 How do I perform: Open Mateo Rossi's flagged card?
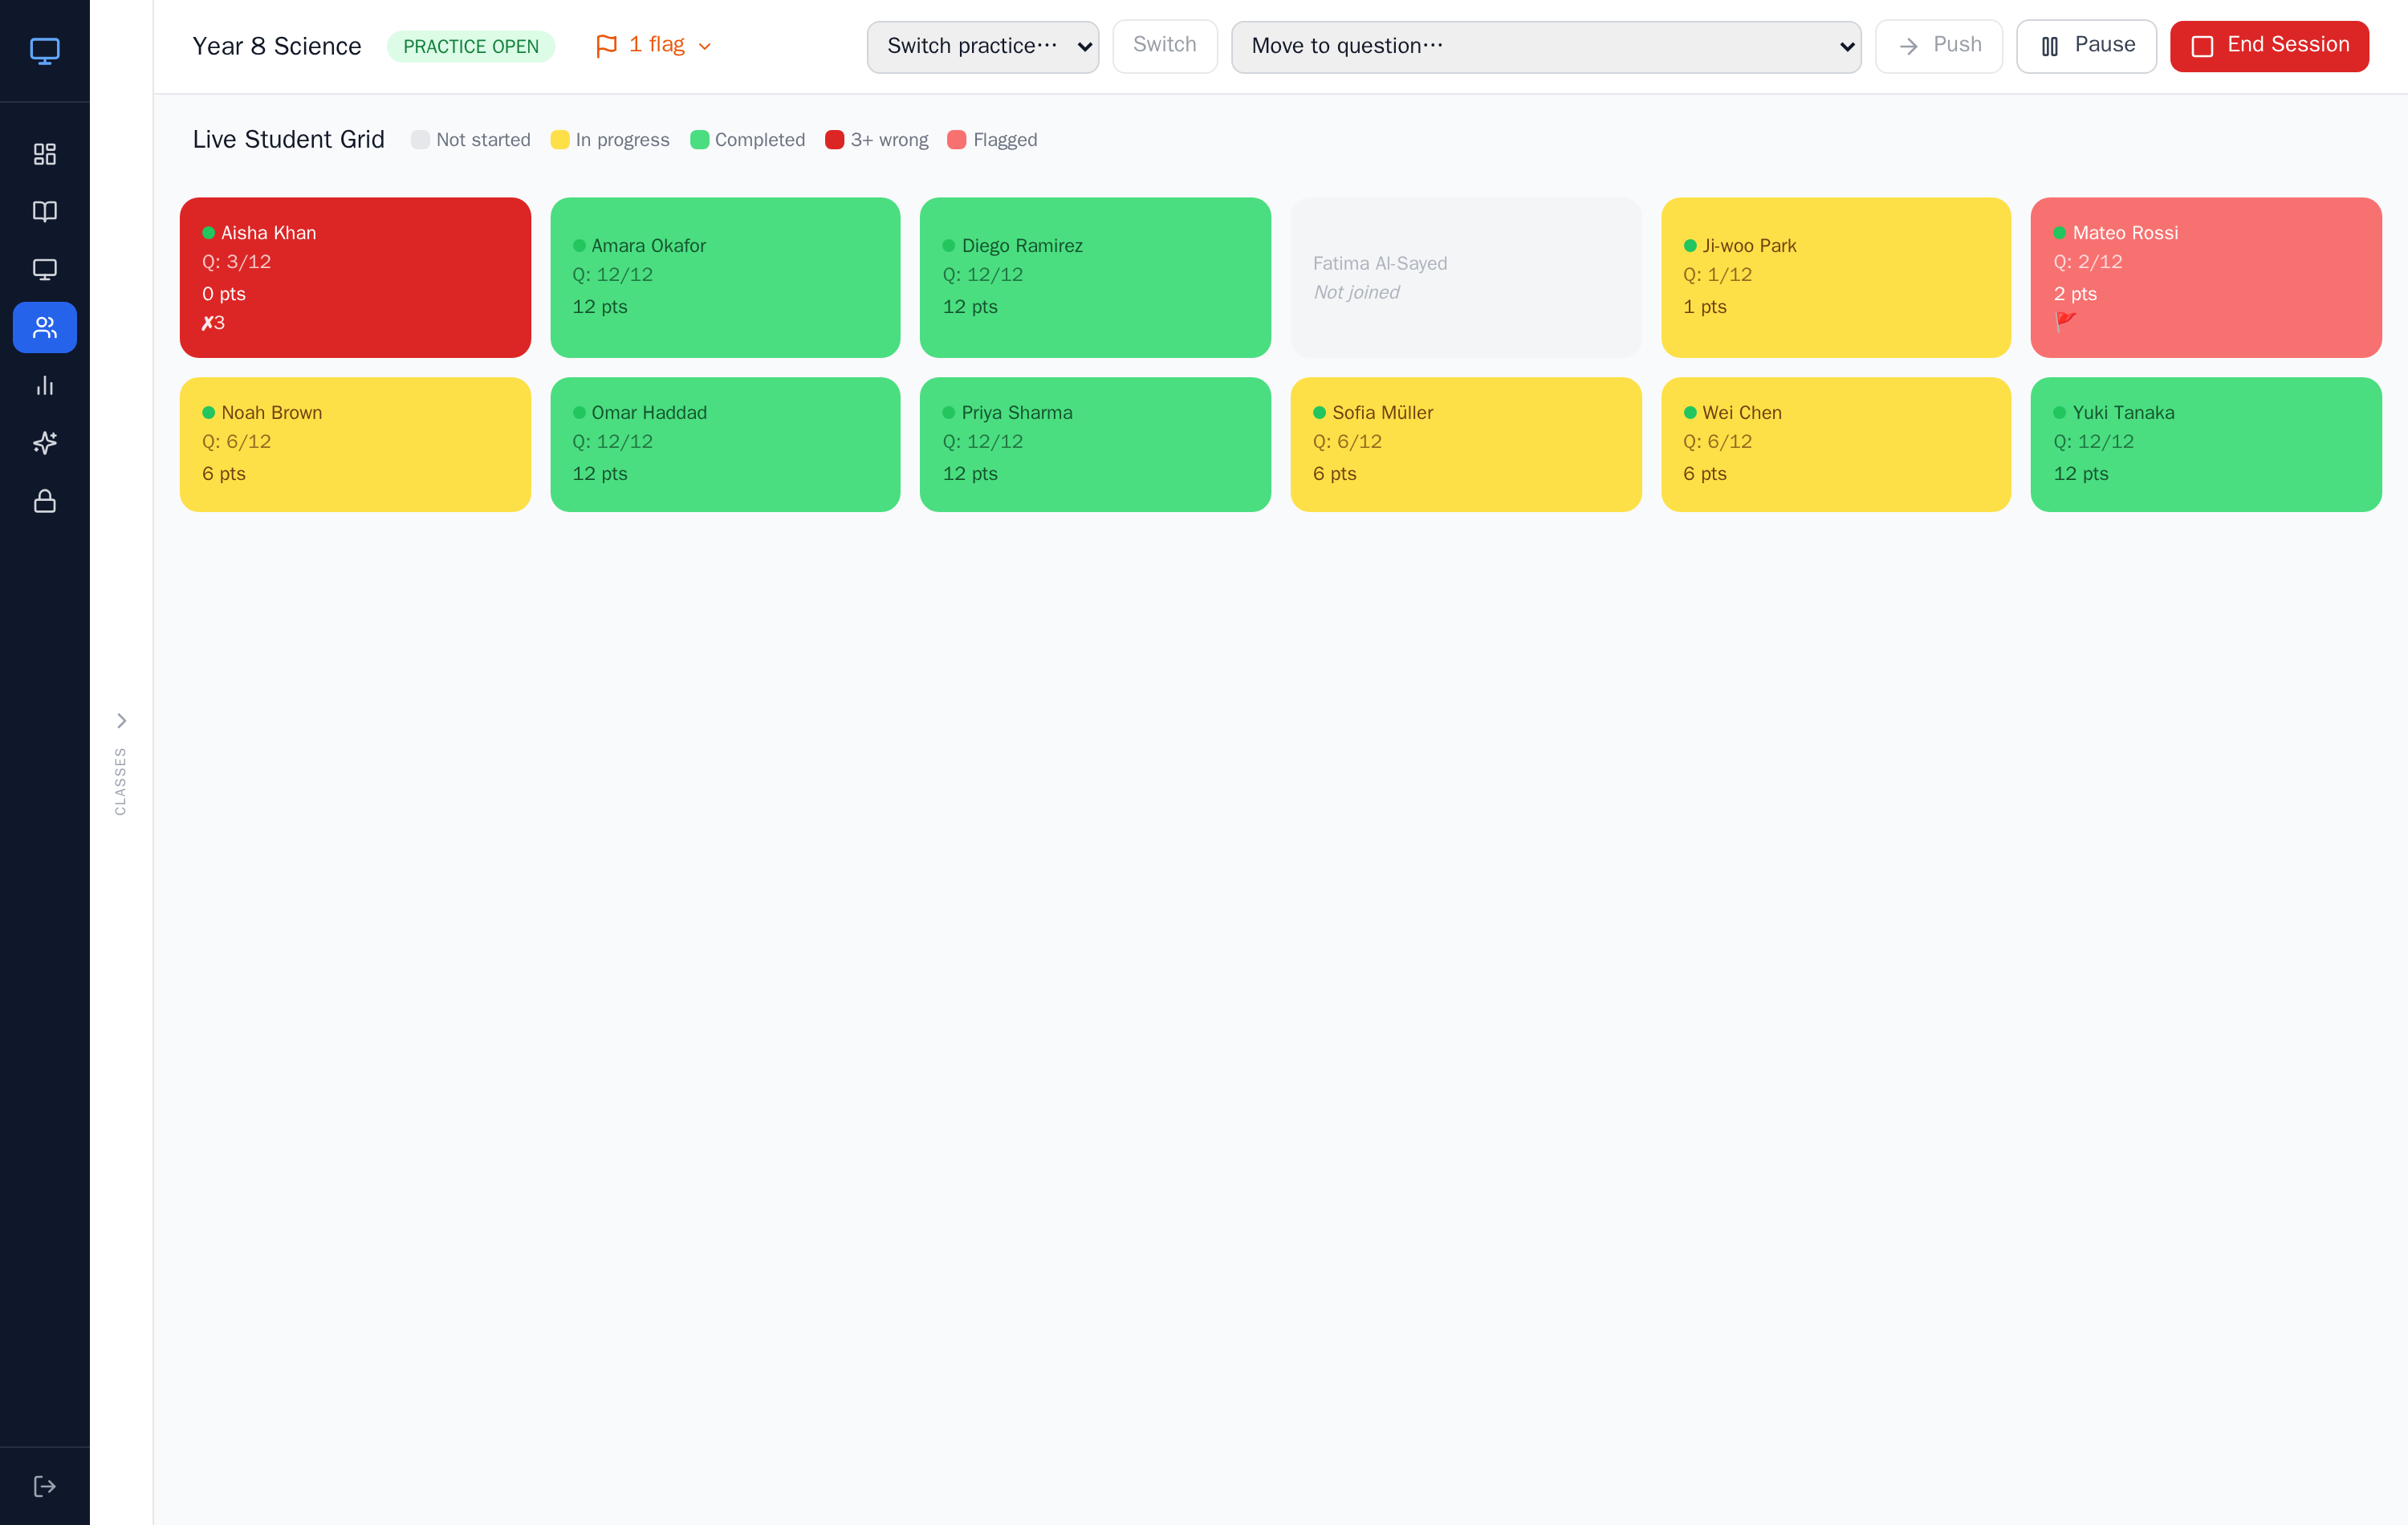(x=2206, y=277)
